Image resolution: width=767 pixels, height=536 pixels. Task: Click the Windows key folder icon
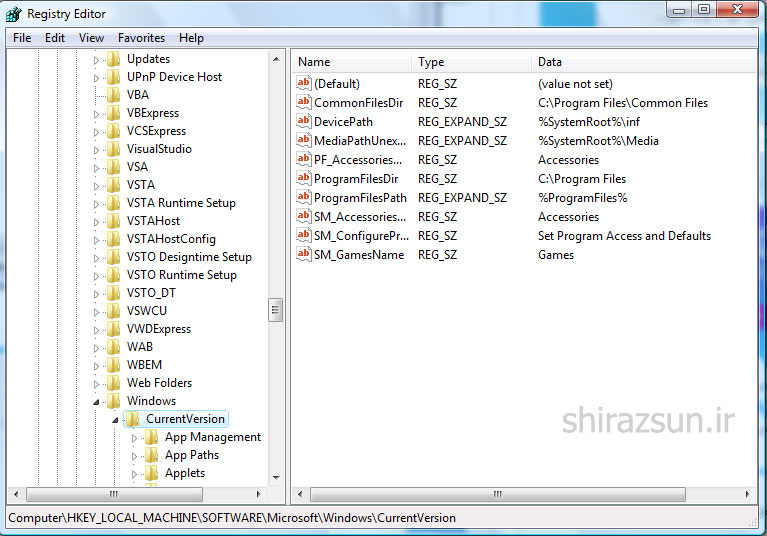[114, 401]
